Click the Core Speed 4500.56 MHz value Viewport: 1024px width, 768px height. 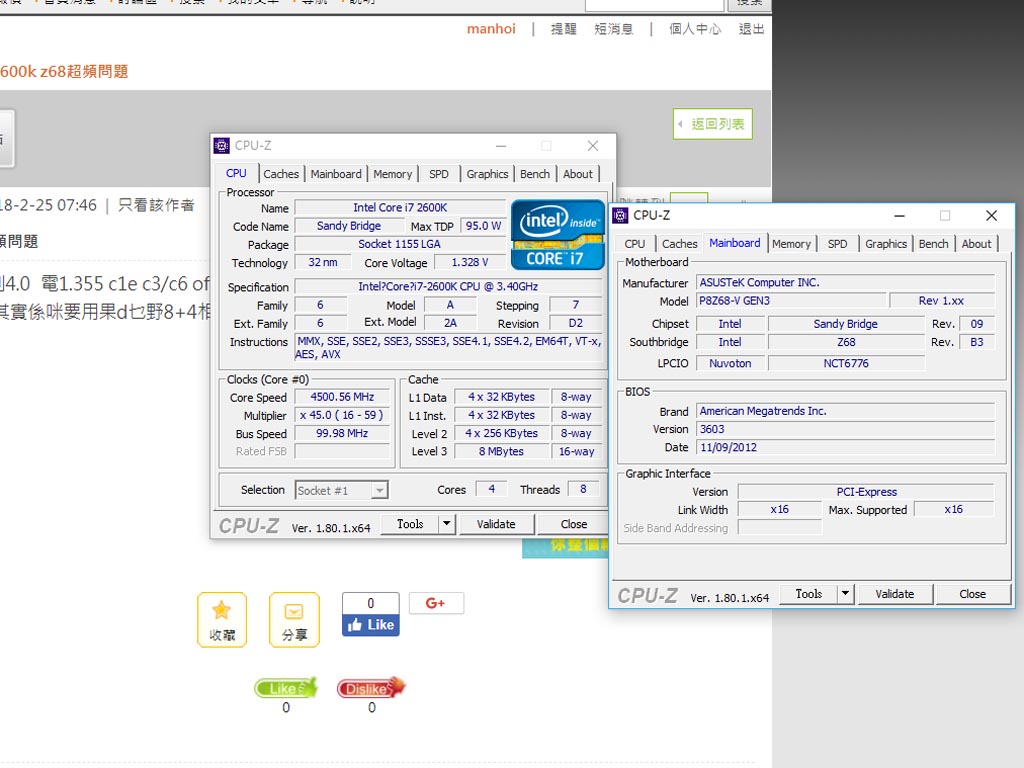point(342,397)
